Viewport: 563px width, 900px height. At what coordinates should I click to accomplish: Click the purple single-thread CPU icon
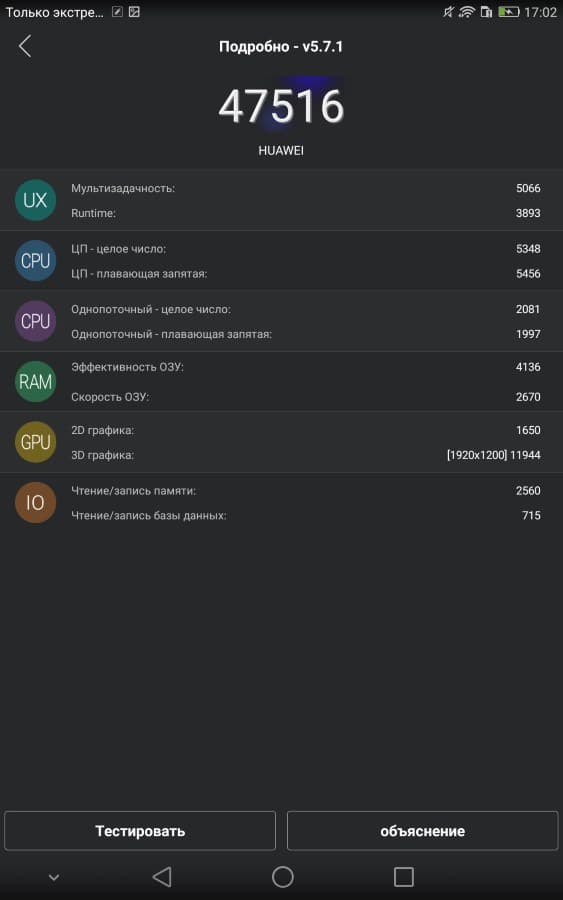(35, 321)
